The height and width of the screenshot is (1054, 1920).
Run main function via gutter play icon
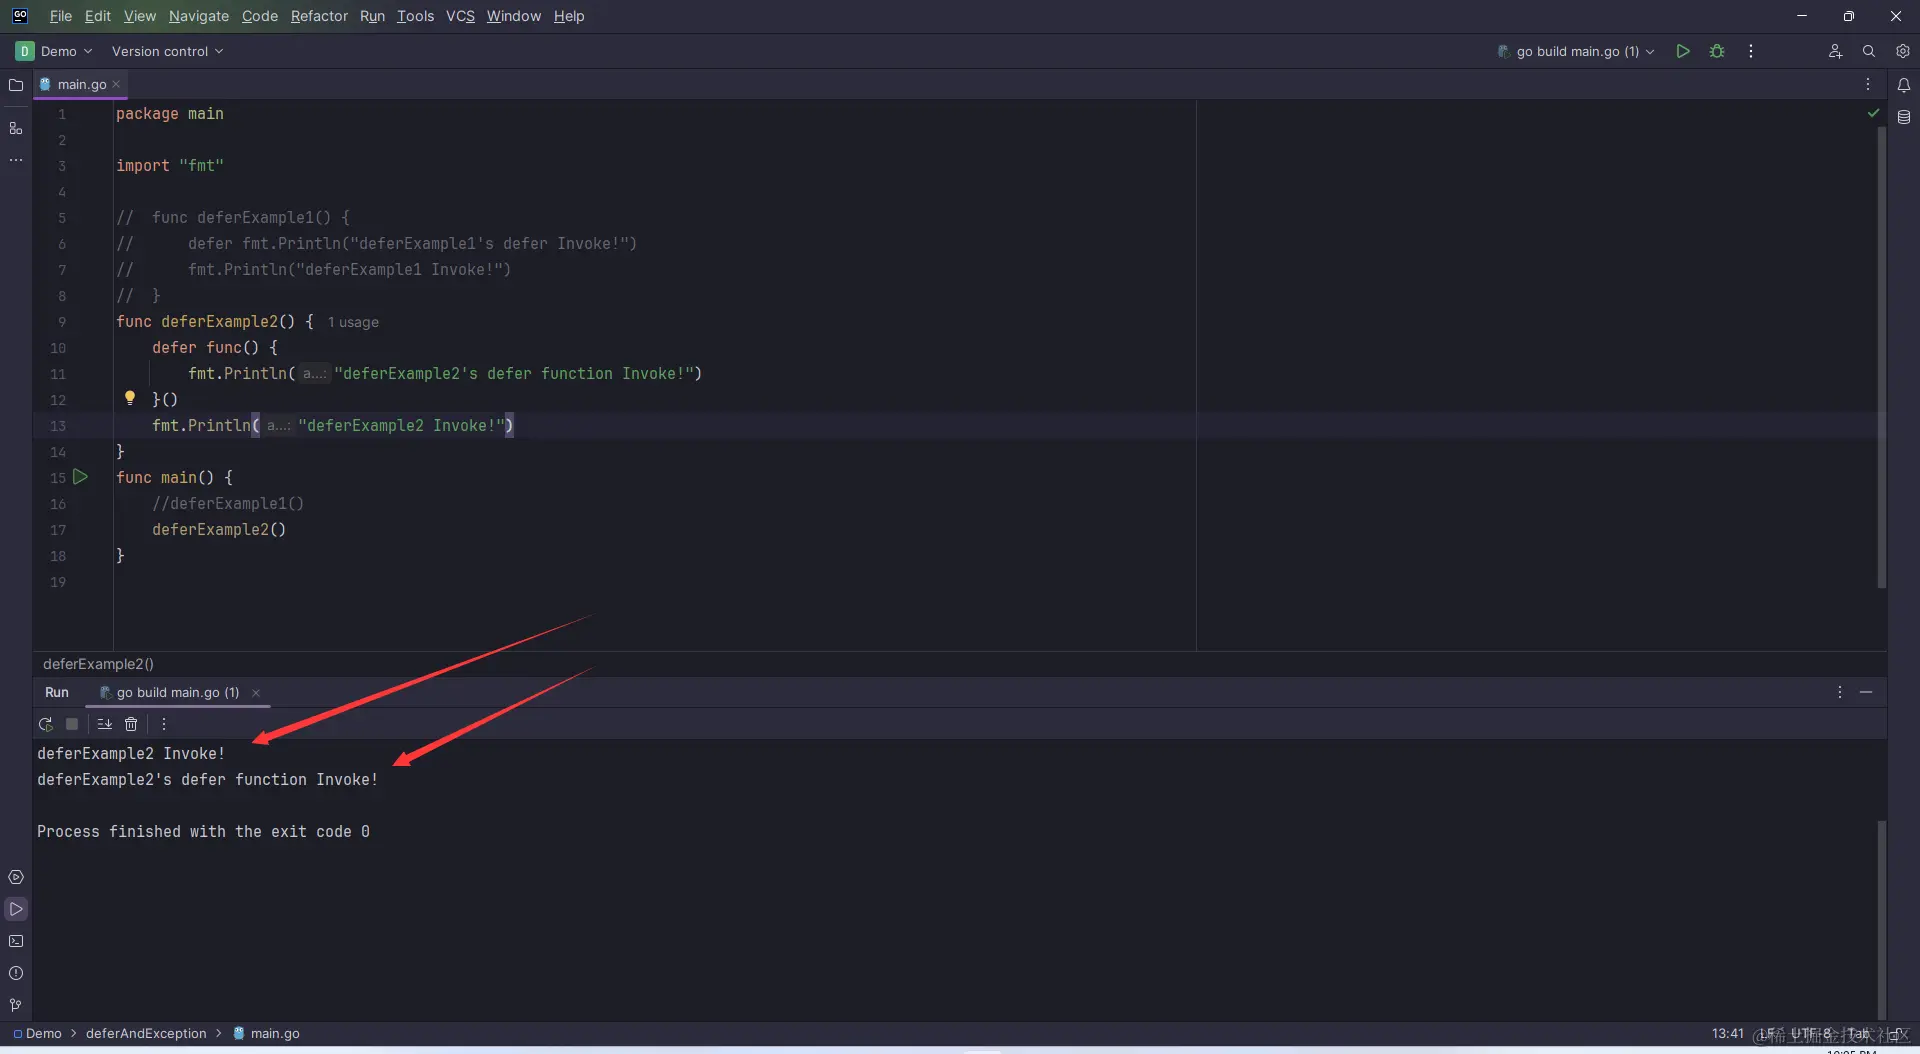[x=81, y=477]
